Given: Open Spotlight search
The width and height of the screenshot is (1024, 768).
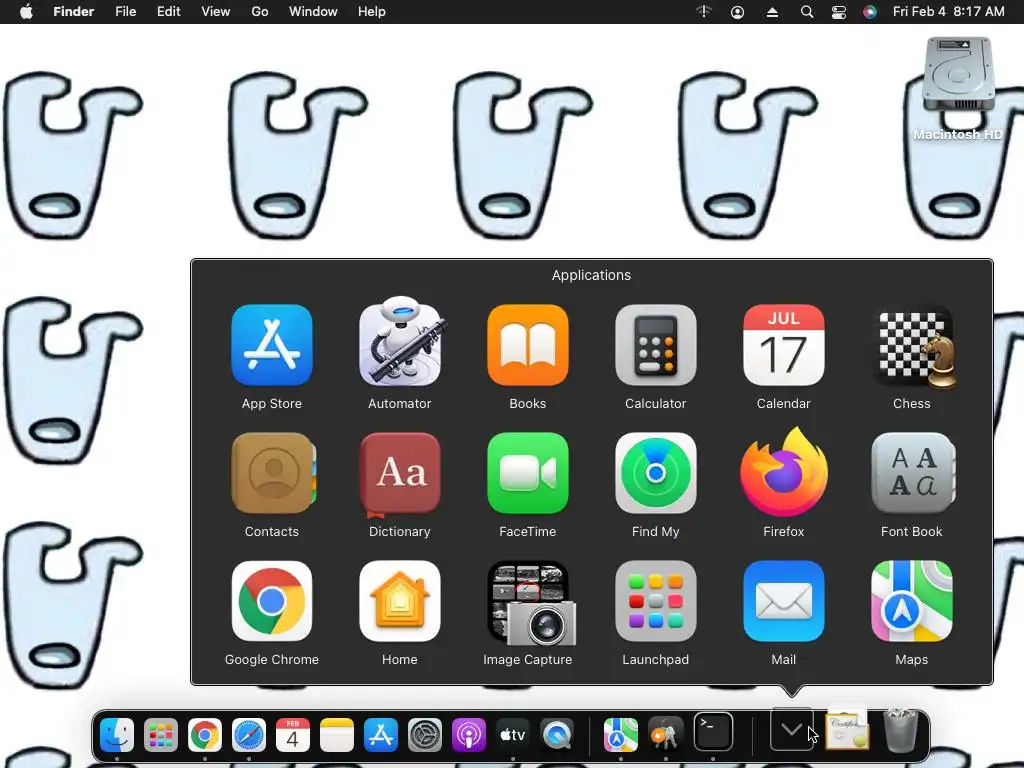Looking at the screenshot, I should 807,12.
